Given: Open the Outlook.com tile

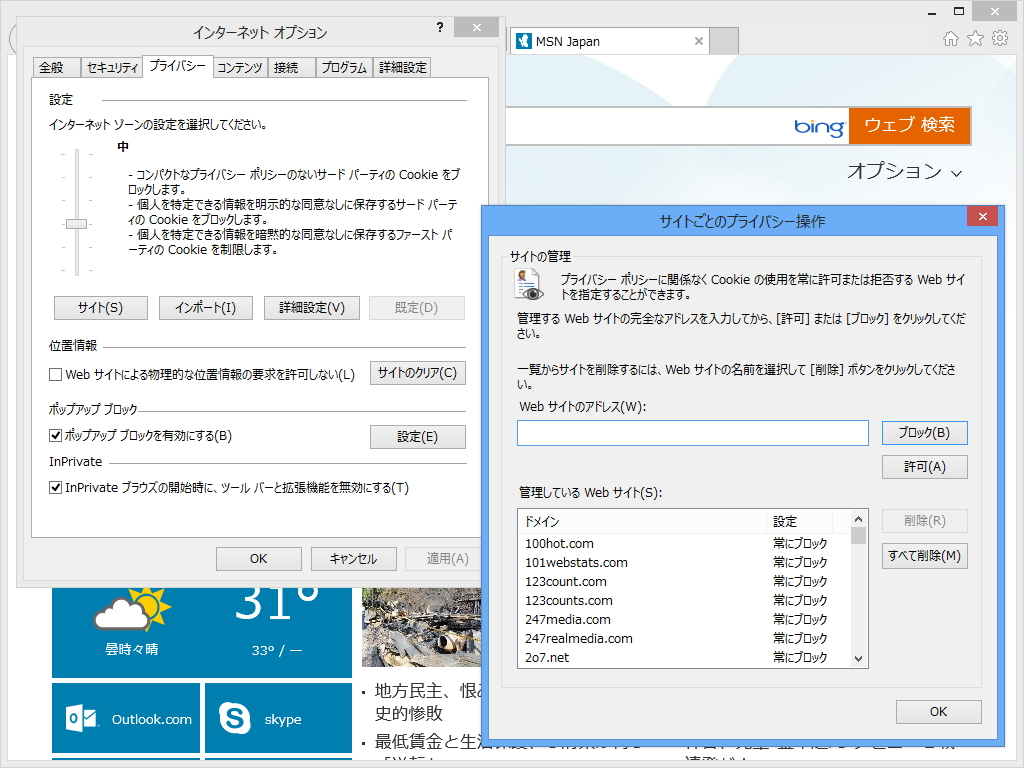Looking at the screenshot, I should 126,719.
